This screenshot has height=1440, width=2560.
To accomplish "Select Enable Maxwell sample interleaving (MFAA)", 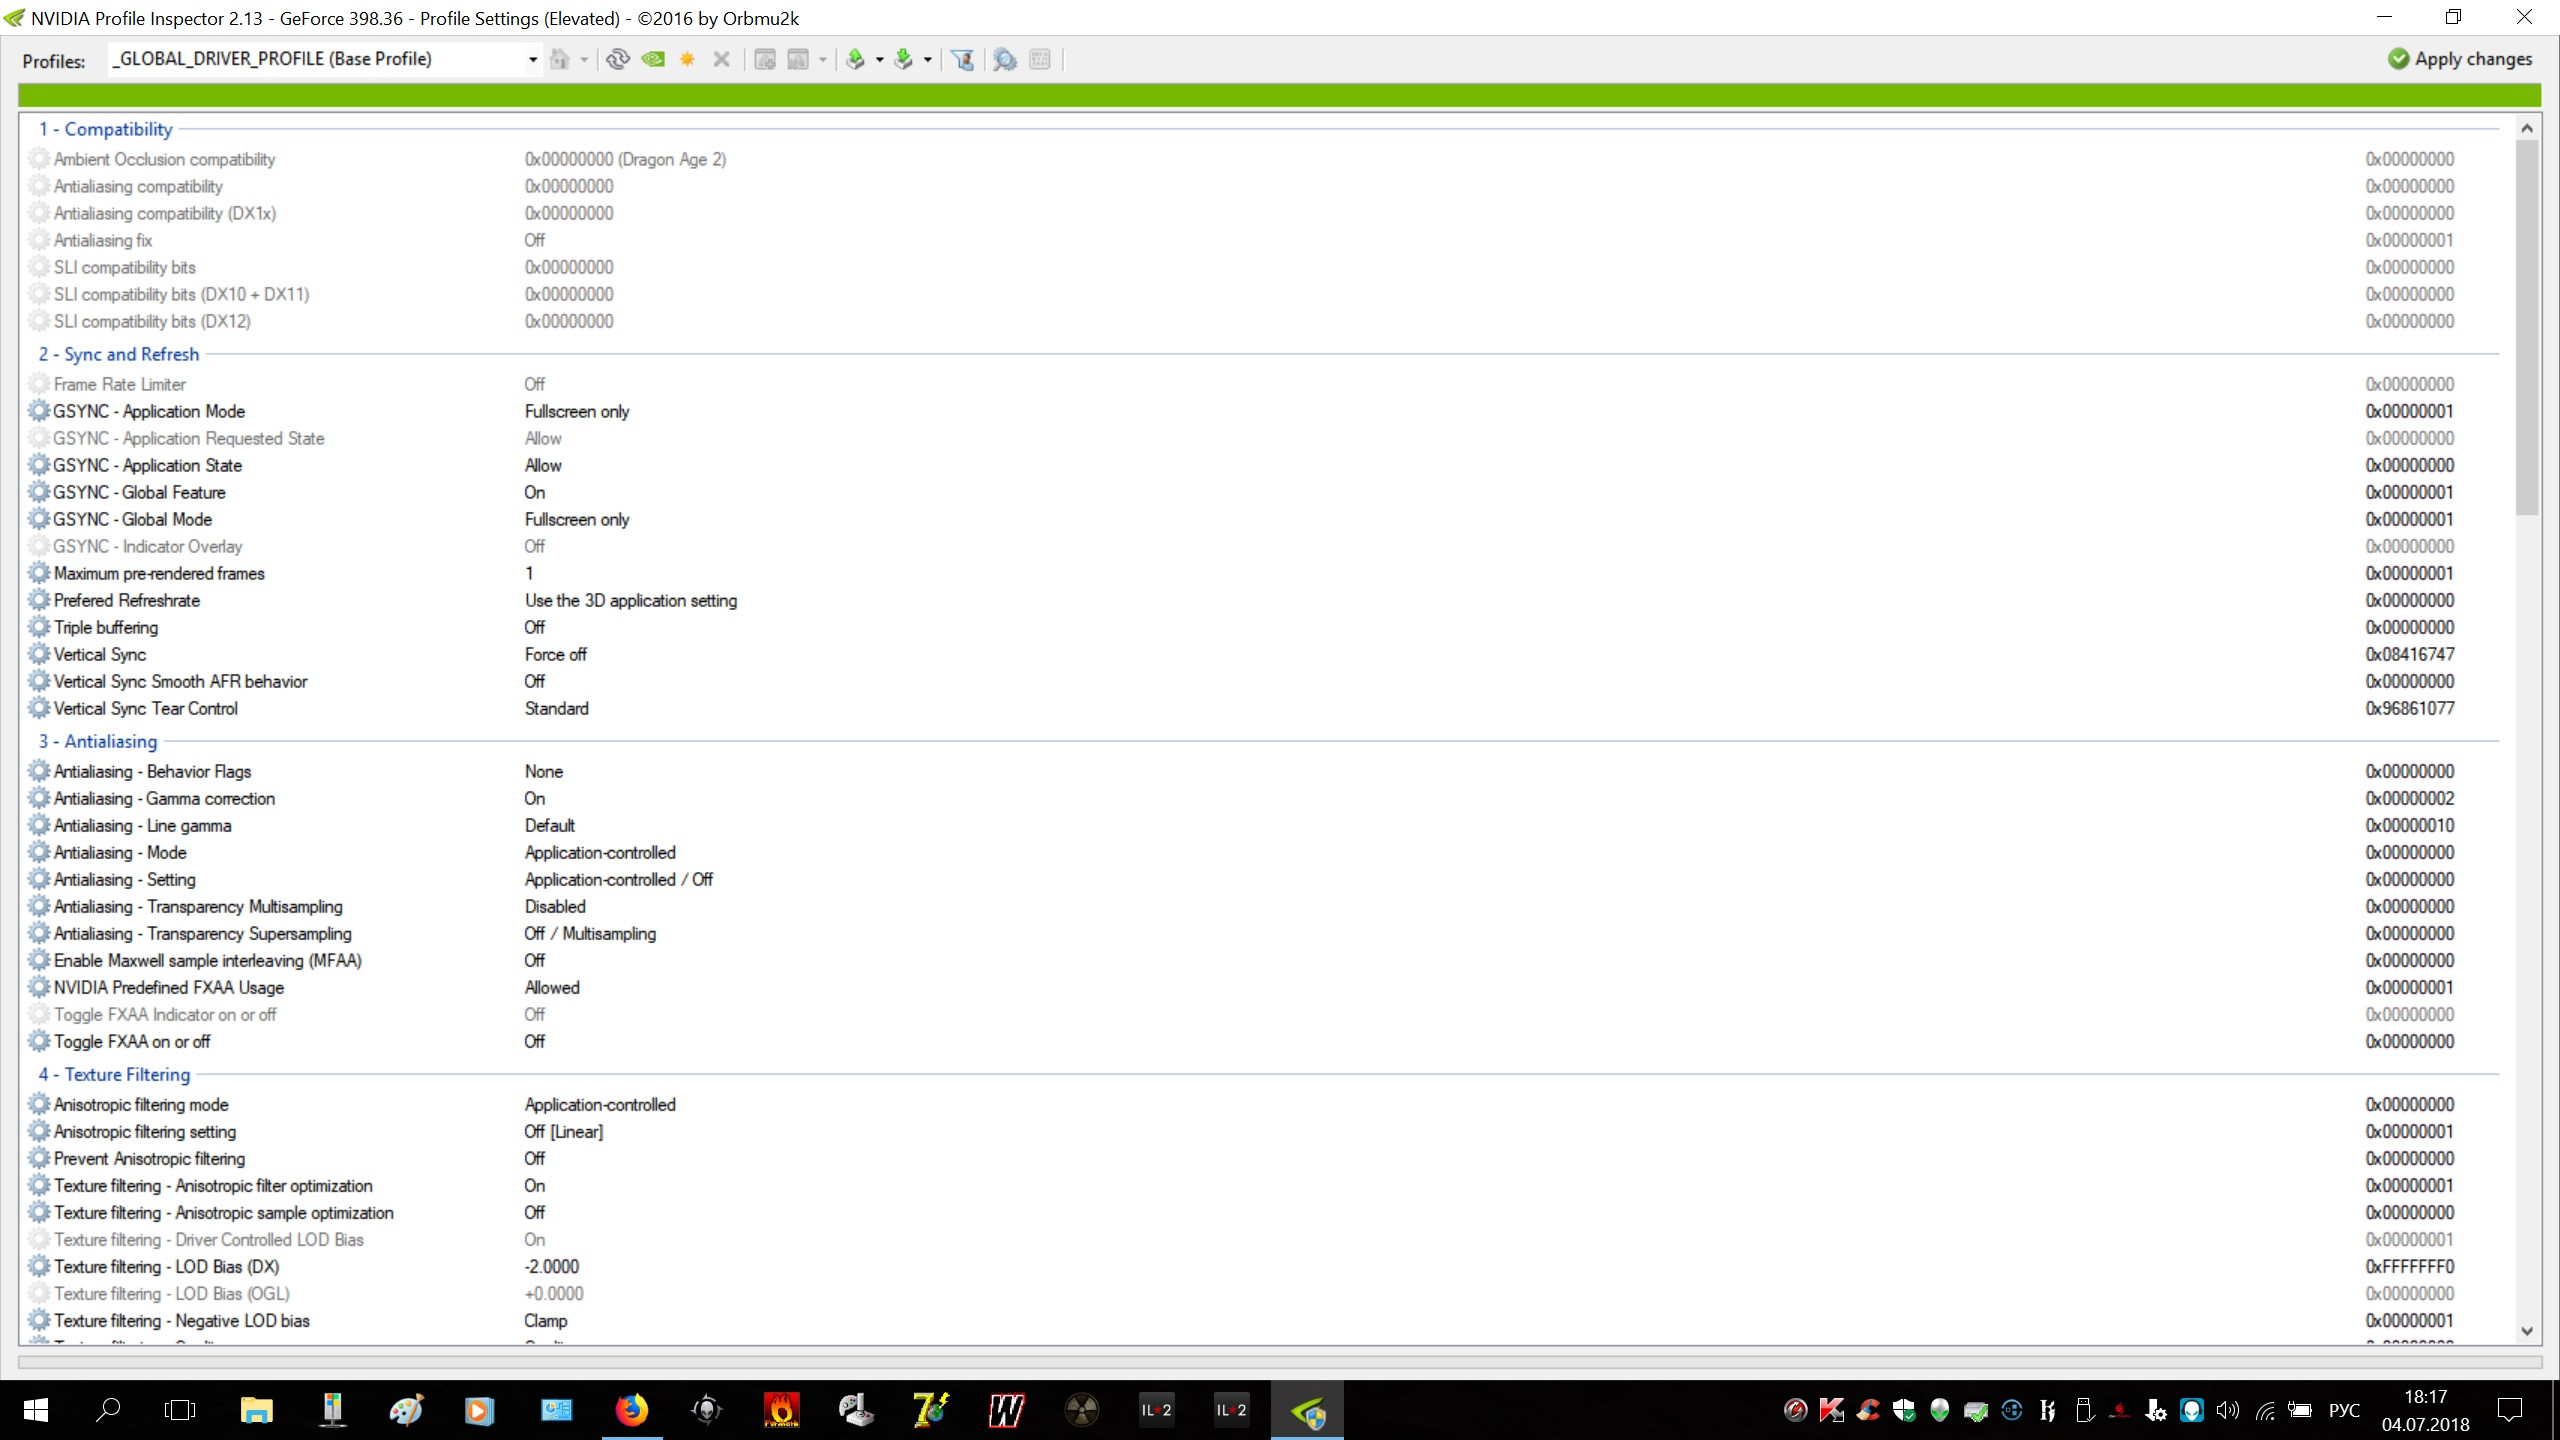I will pyautogui.click(x=1265, y=960).
